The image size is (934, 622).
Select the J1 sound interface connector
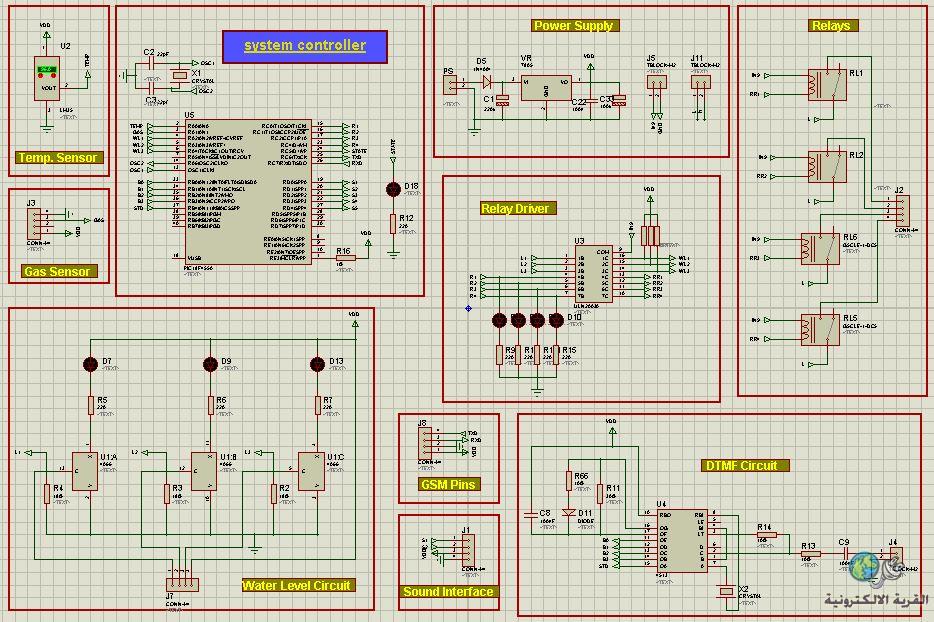point(468,551)
